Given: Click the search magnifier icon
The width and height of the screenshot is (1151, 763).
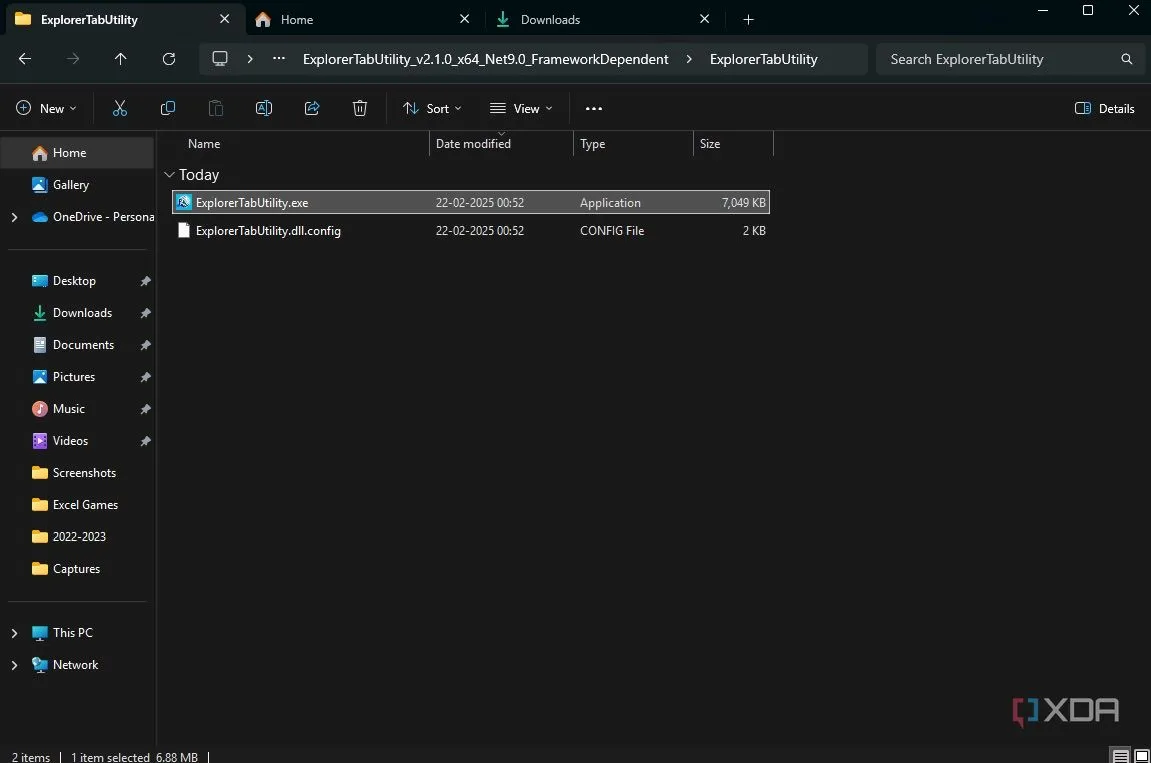Looking at the screenshot, I should tap(1127, 59).
